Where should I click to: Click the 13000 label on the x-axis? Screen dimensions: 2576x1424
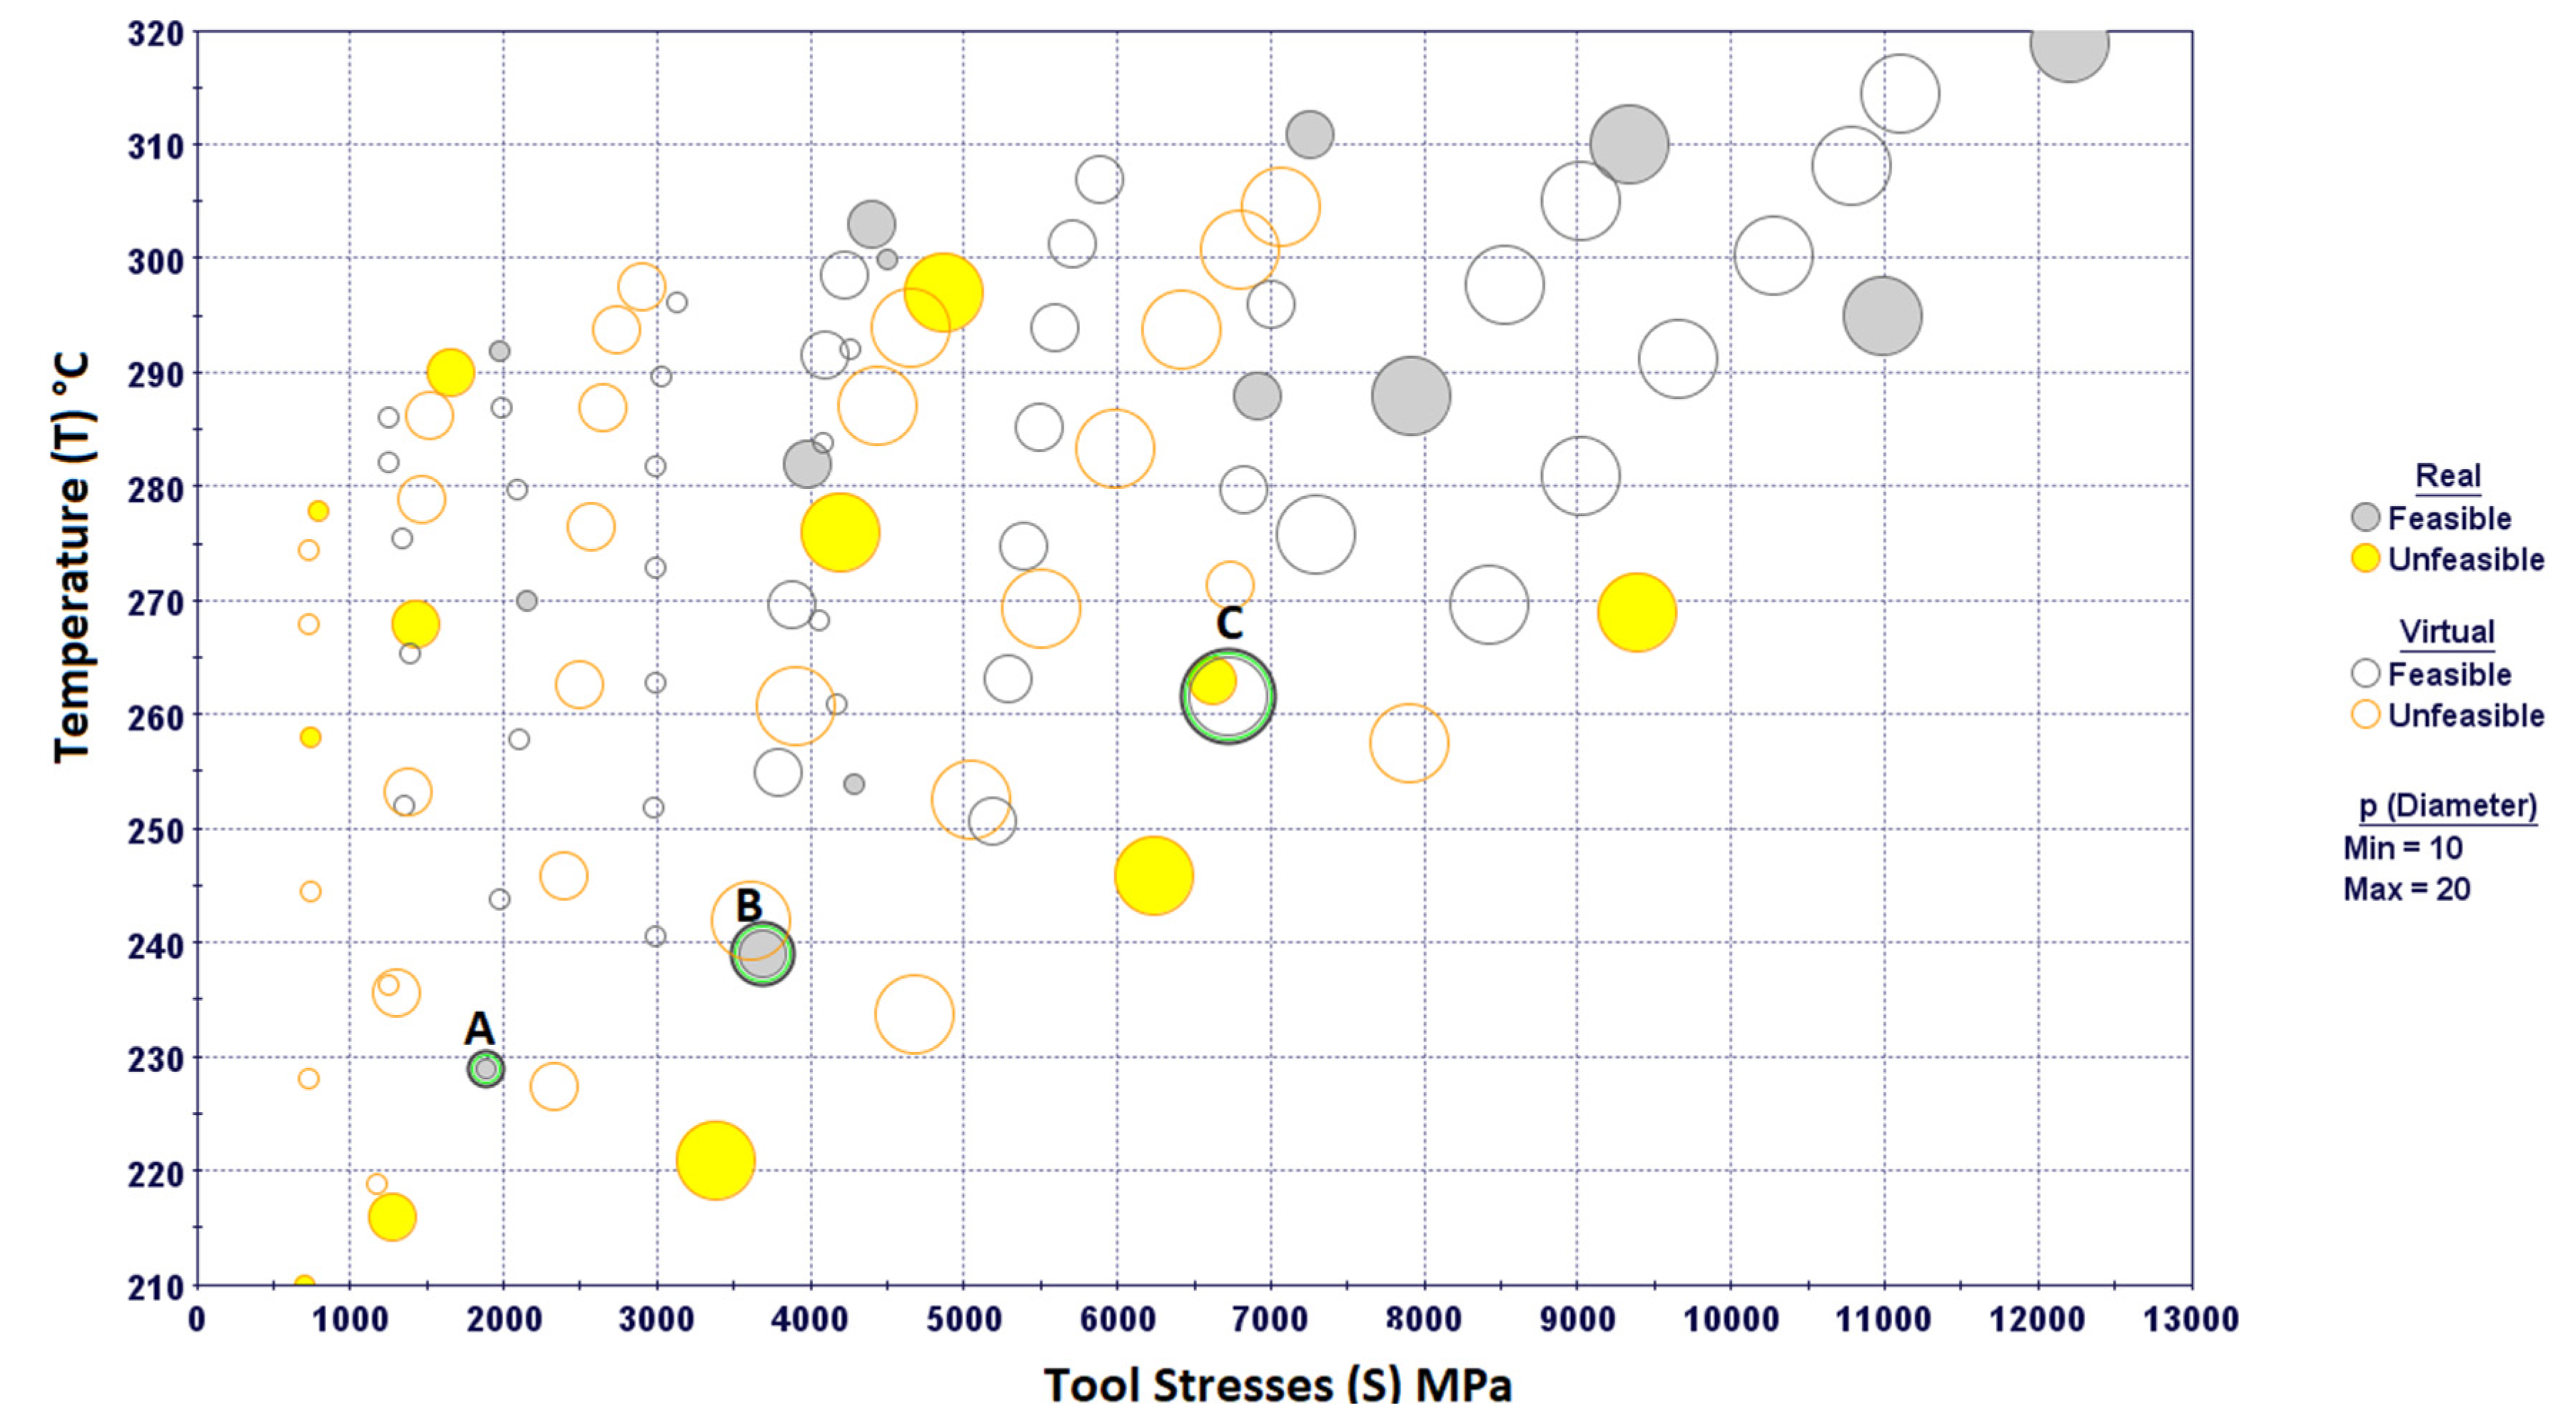(2190, 1320)
